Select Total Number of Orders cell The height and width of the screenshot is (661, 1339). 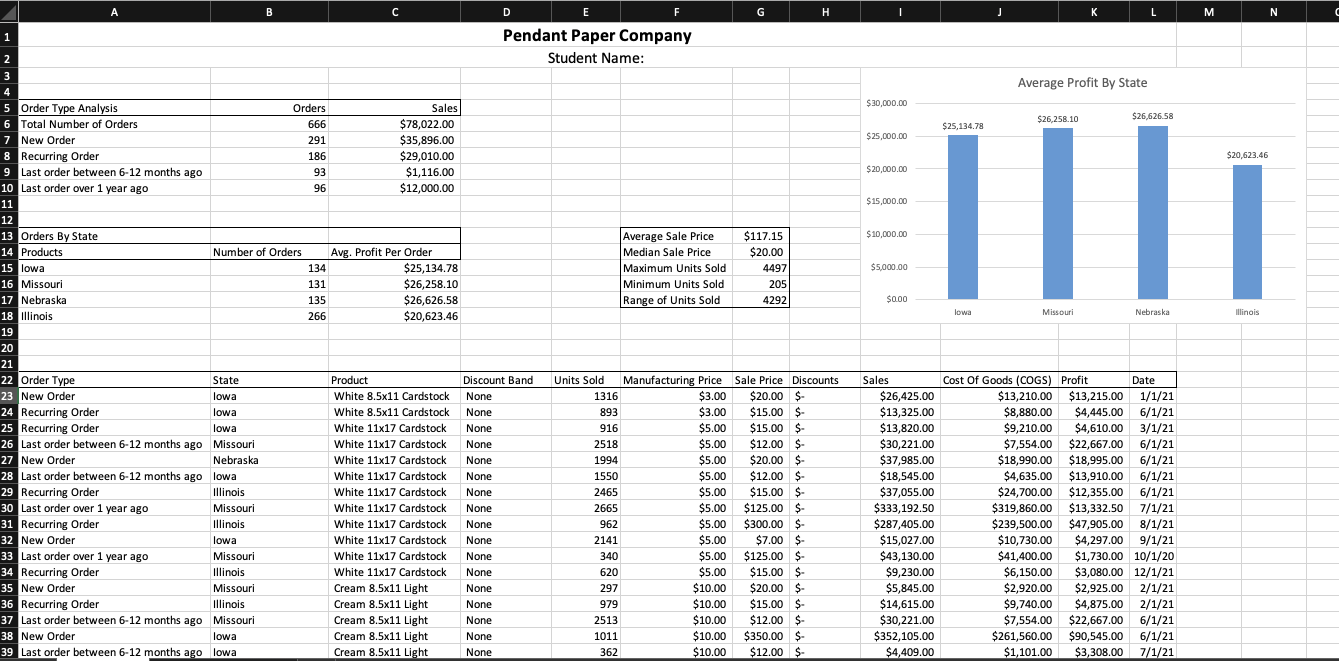pos(114,124)
